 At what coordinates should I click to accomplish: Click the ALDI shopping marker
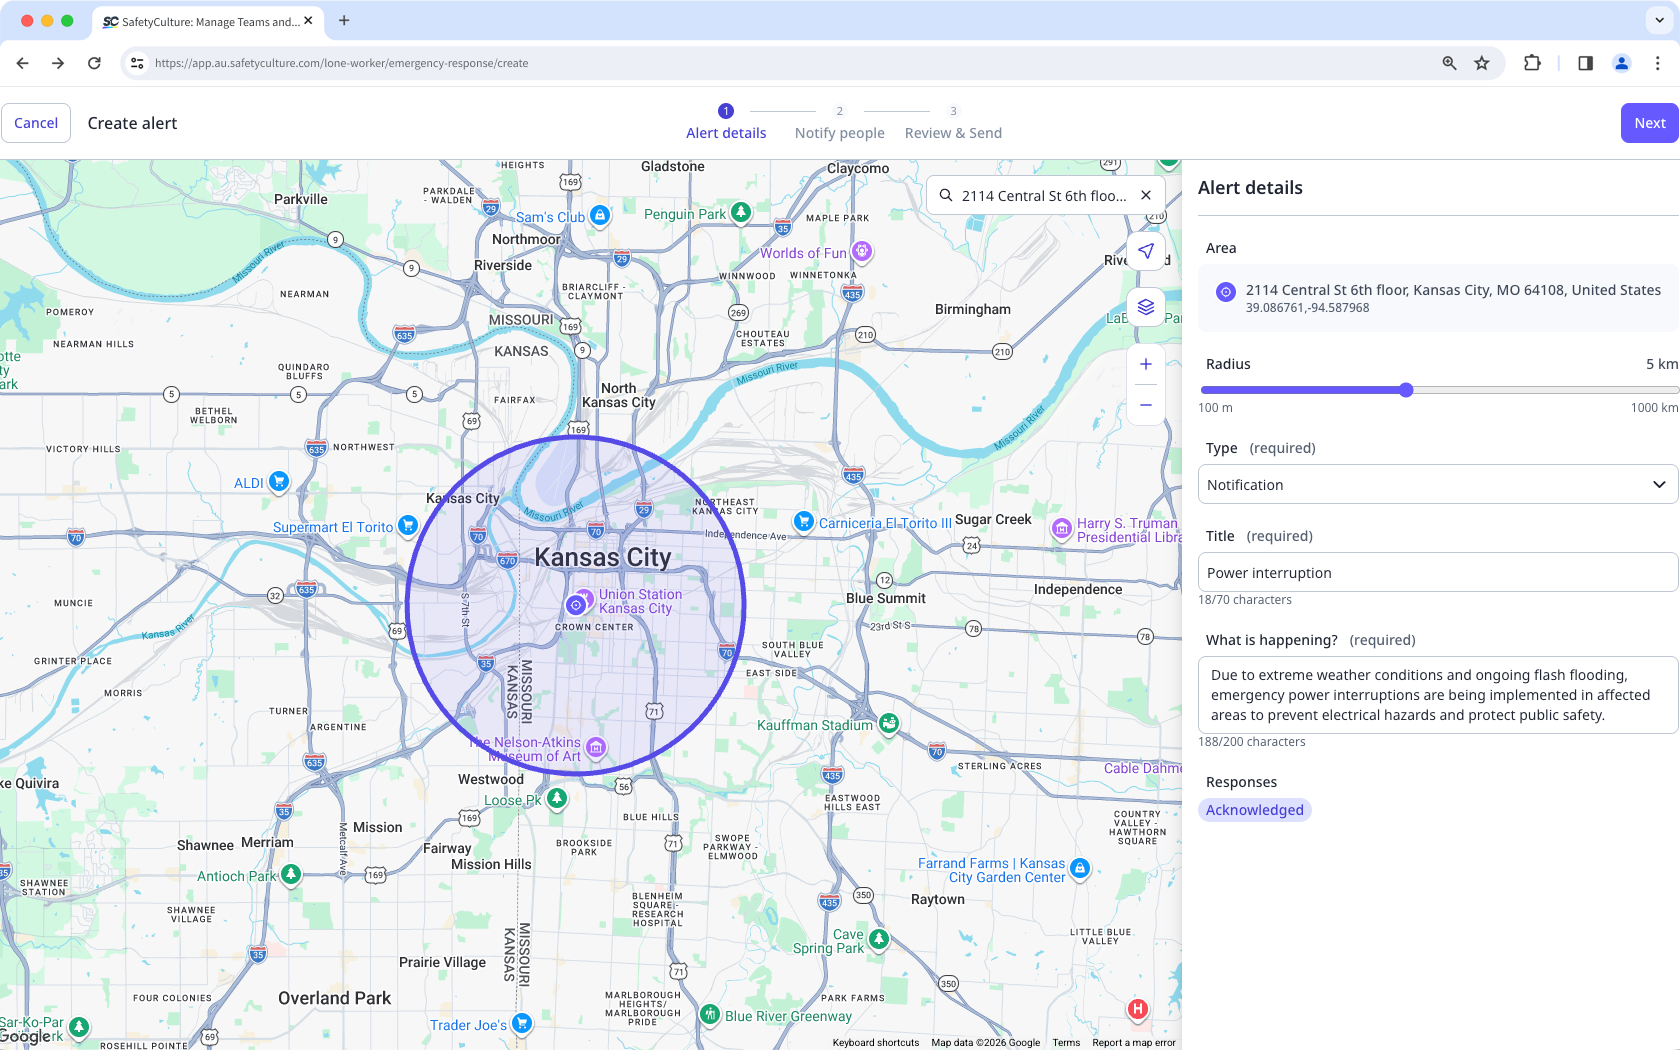click(279, 482)
